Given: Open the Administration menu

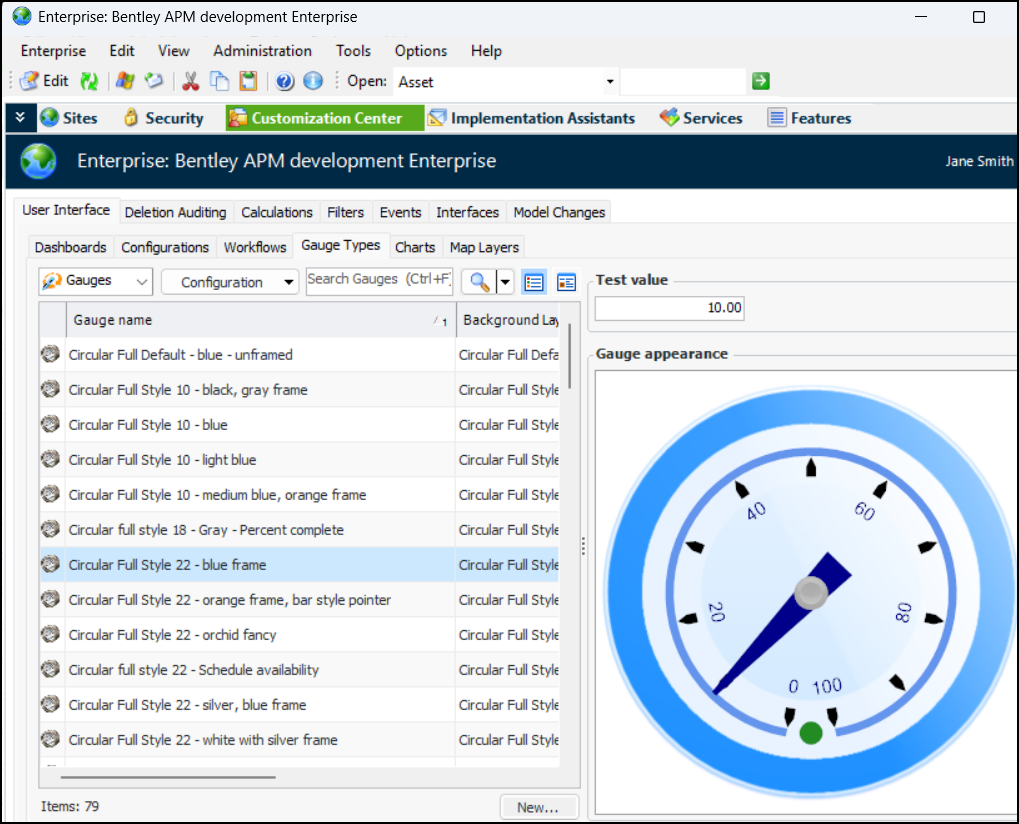Looking at the screenshot, I should pyautogui.click(x=262, y=51).
